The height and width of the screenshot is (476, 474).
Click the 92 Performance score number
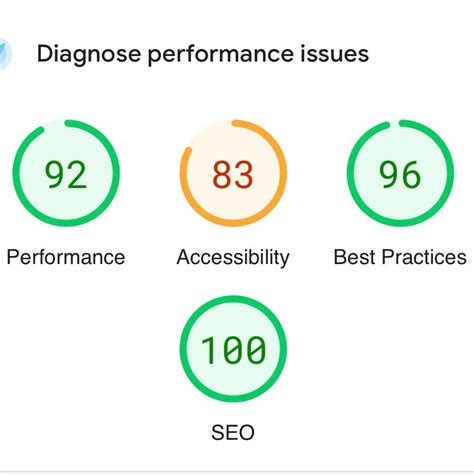tap(66, 174)
